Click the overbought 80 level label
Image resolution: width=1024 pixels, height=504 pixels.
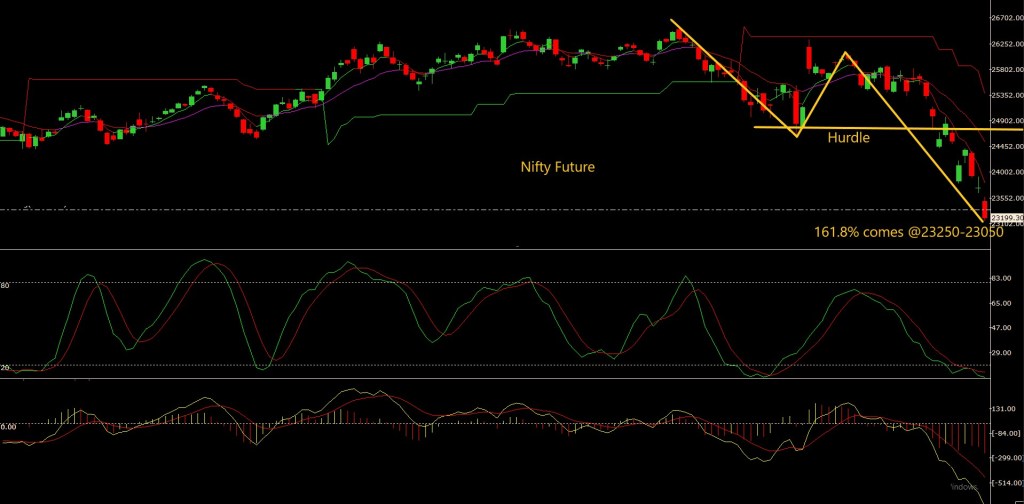point(5,285)
